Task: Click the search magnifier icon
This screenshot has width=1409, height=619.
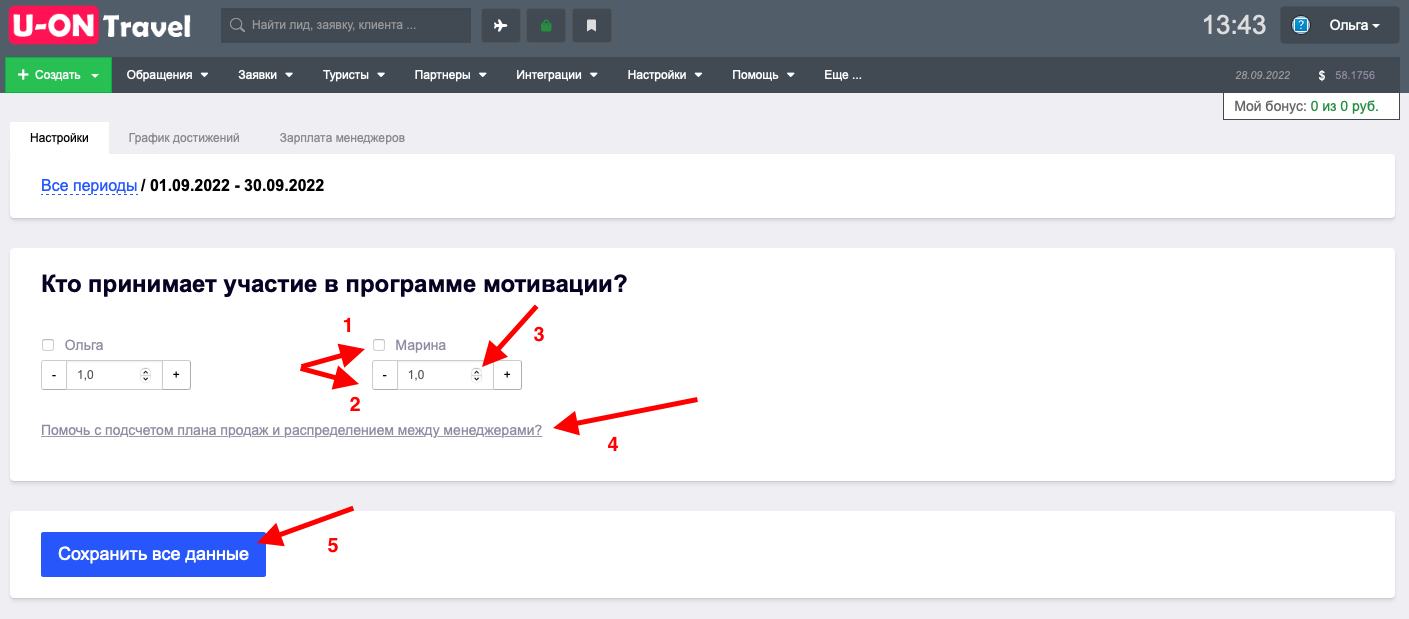Action: [x=238, y=26]
